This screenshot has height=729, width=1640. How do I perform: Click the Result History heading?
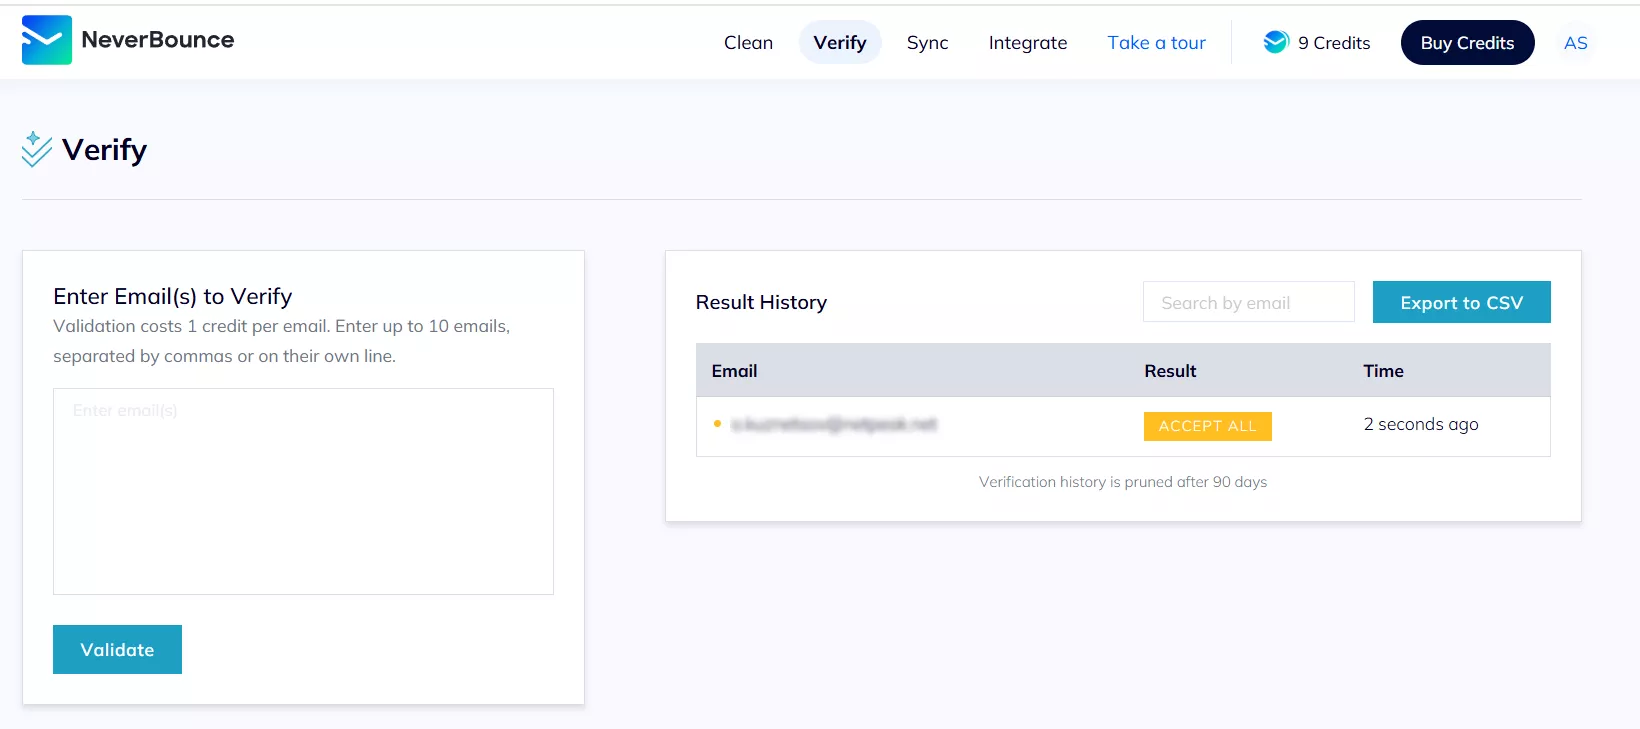point(761,302)
